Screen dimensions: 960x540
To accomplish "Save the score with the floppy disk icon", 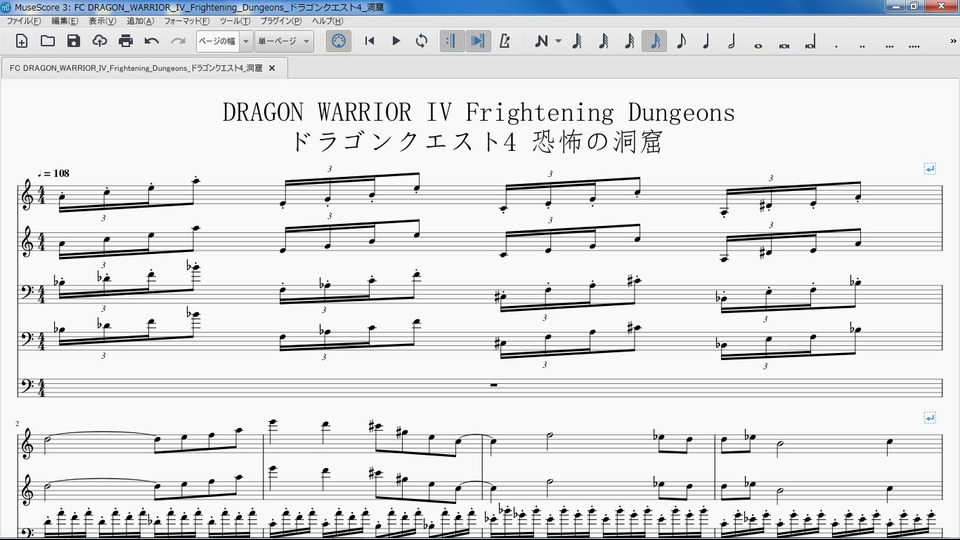I will (73, 41).
